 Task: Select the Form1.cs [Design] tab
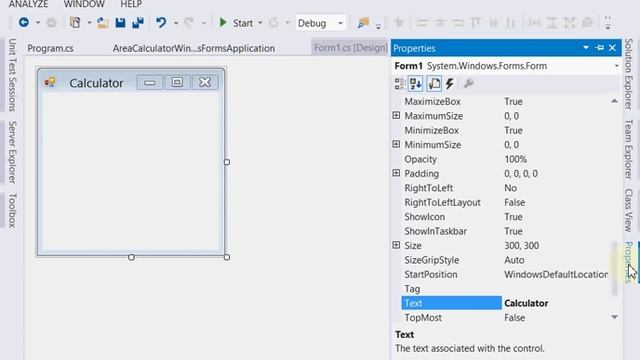[351, 48]
